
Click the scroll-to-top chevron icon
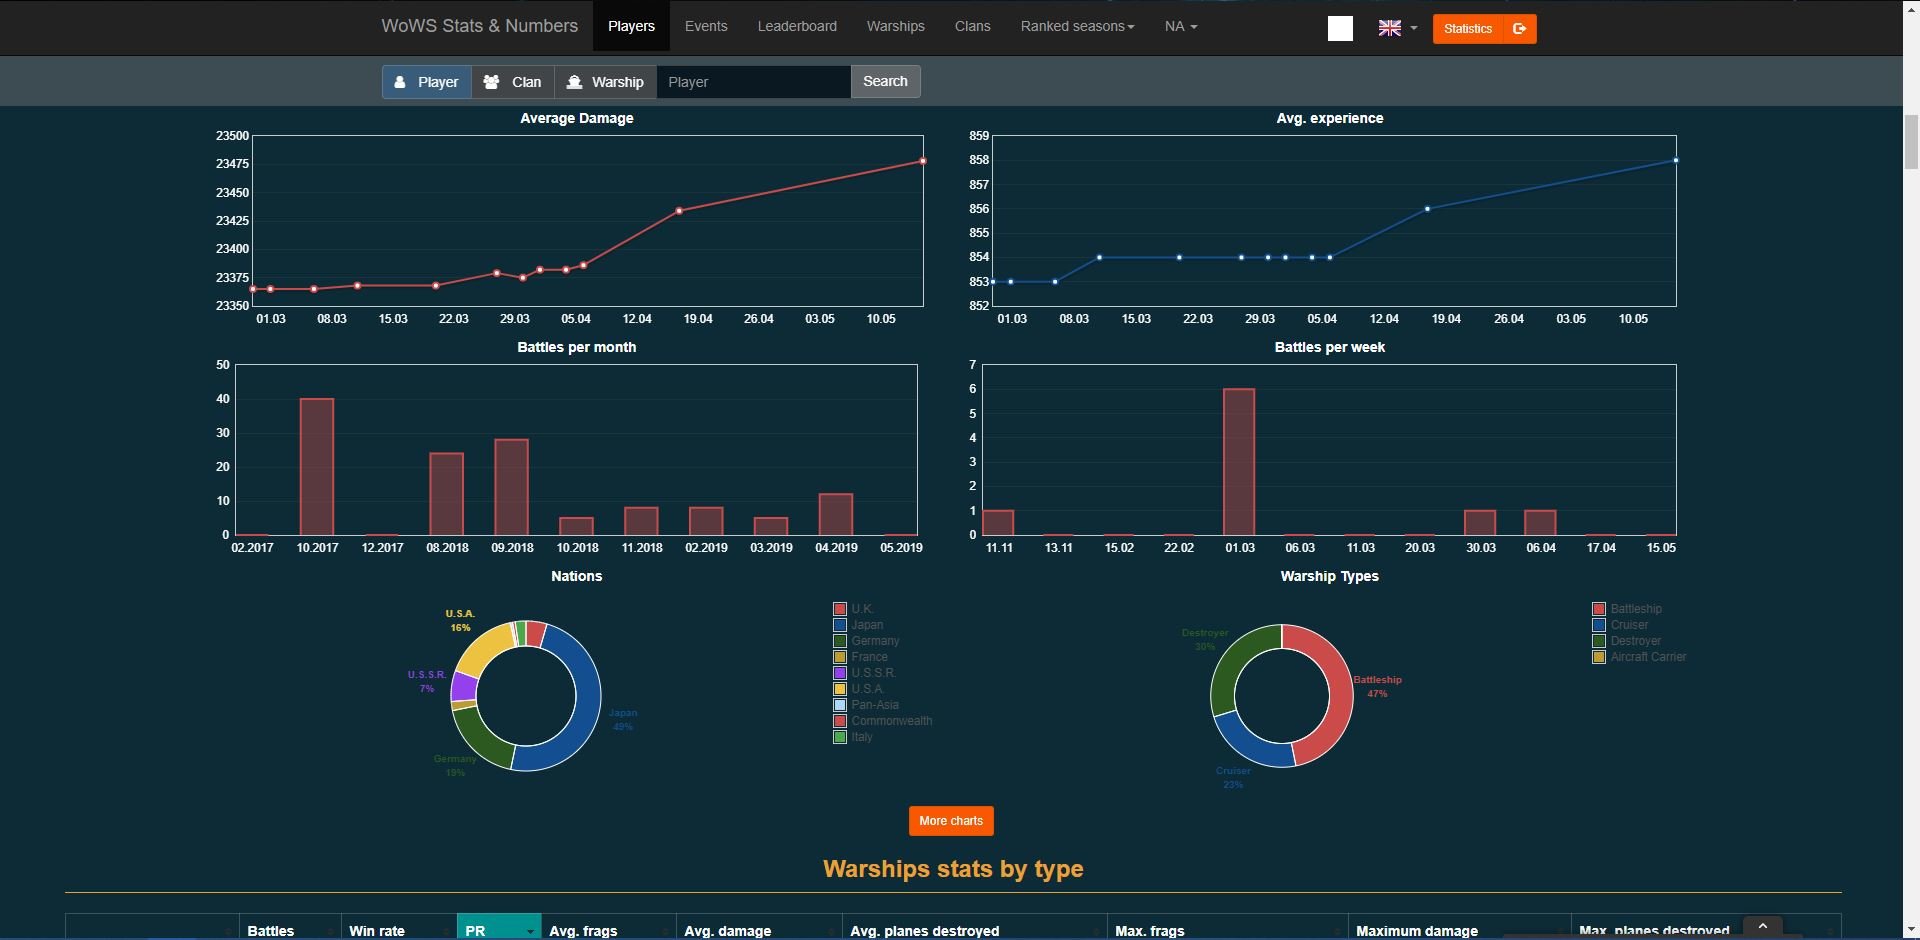point(1762,927)
